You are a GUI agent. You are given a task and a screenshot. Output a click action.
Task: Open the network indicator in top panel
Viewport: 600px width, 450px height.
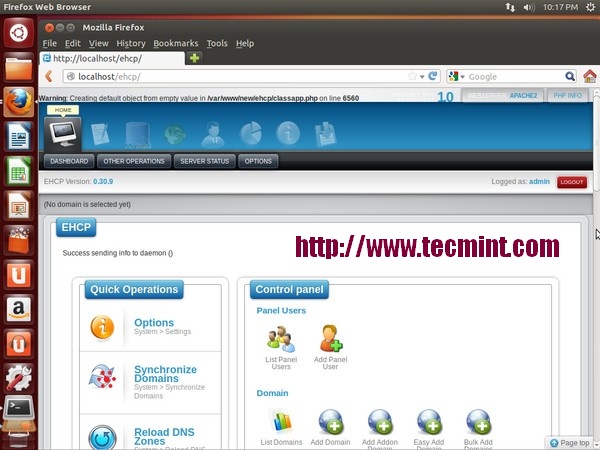[510, 7]
